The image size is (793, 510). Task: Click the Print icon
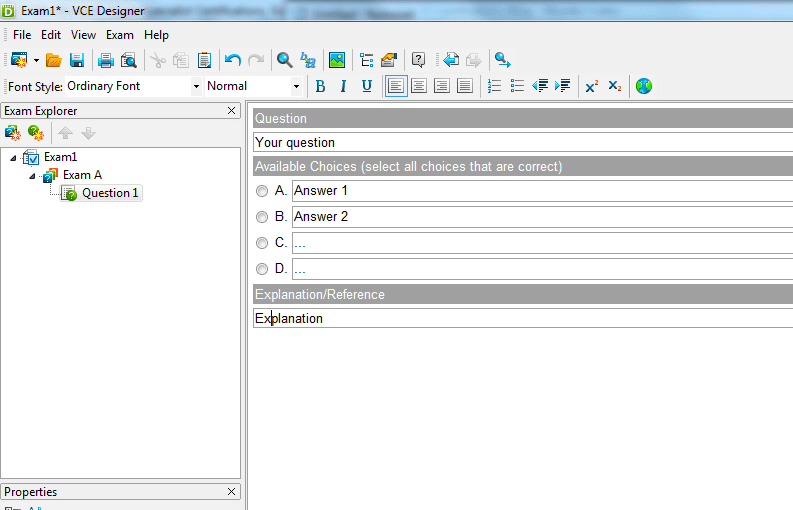pyautogui.click(x=106, y=60)
